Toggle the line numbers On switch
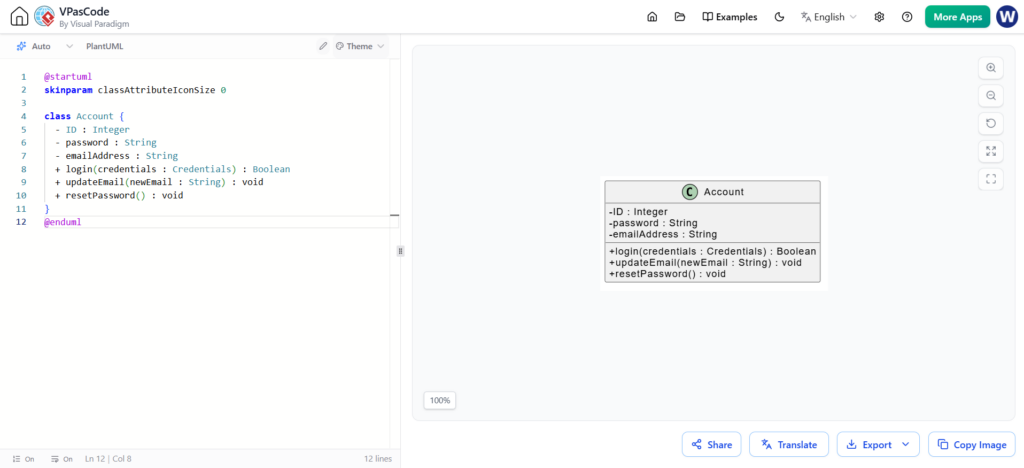 24,459
